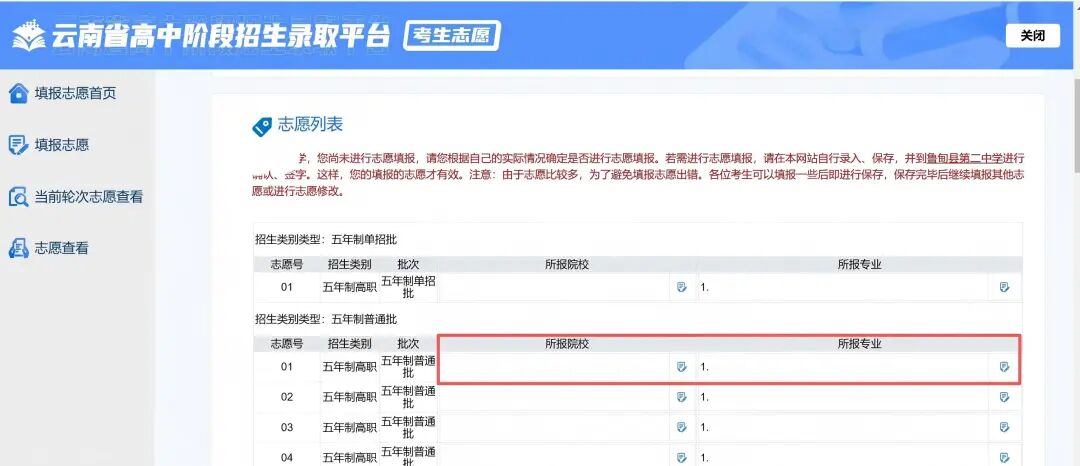Image resolution: width=1080 pixels, height=466 pixels.
Task: Click major picker icon in 普通批 row 02
Action: coord(1004,397)
